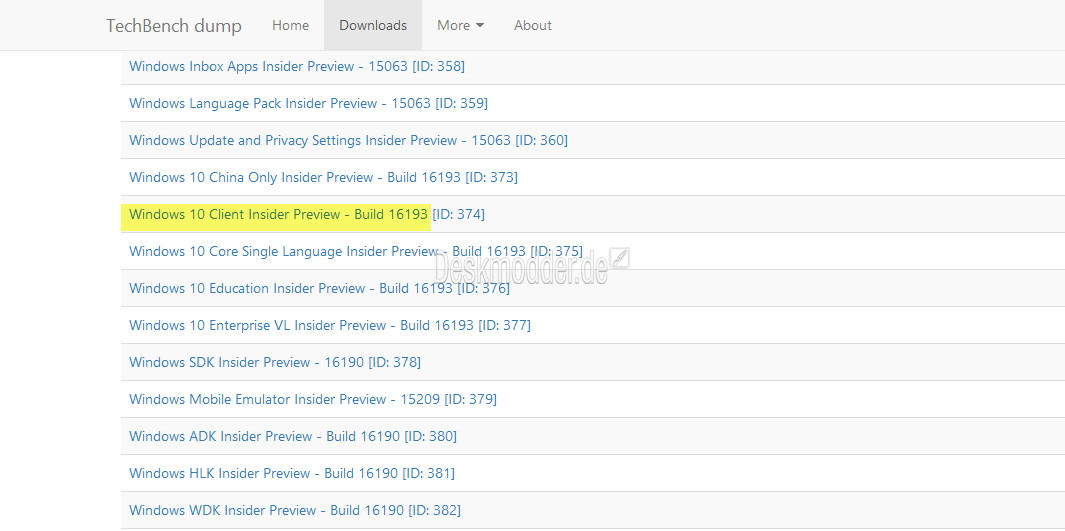Image resolution: width=1065 pixels, height=531 pixels.
Task: Open Windows 10 Core Single Language Insider Preview
Action: click(x=356, y=251)
